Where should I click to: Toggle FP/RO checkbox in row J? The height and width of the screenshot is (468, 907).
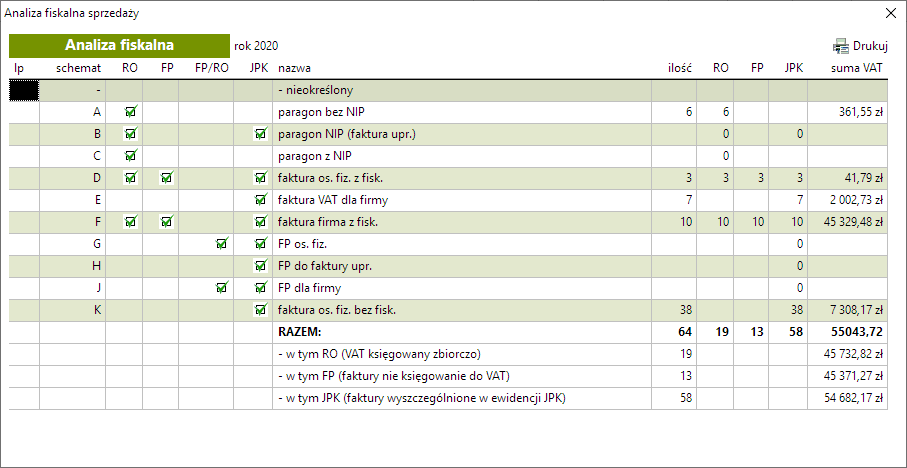point(221,288)
